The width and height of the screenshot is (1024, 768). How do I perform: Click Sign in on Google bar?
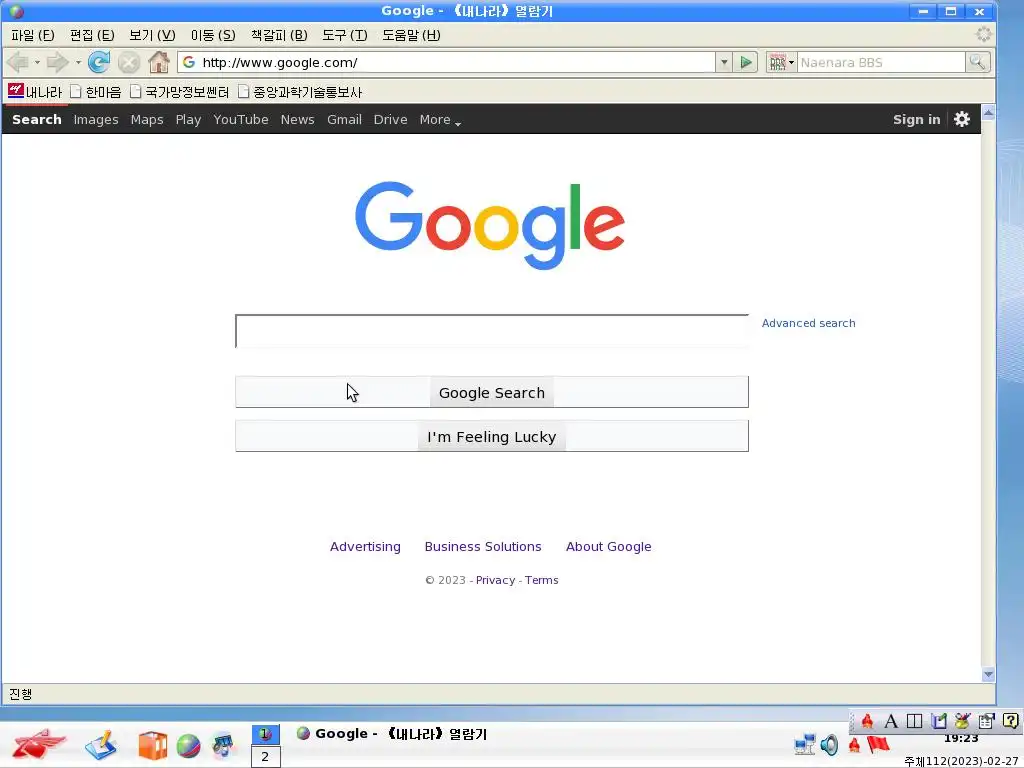(916, 120)
